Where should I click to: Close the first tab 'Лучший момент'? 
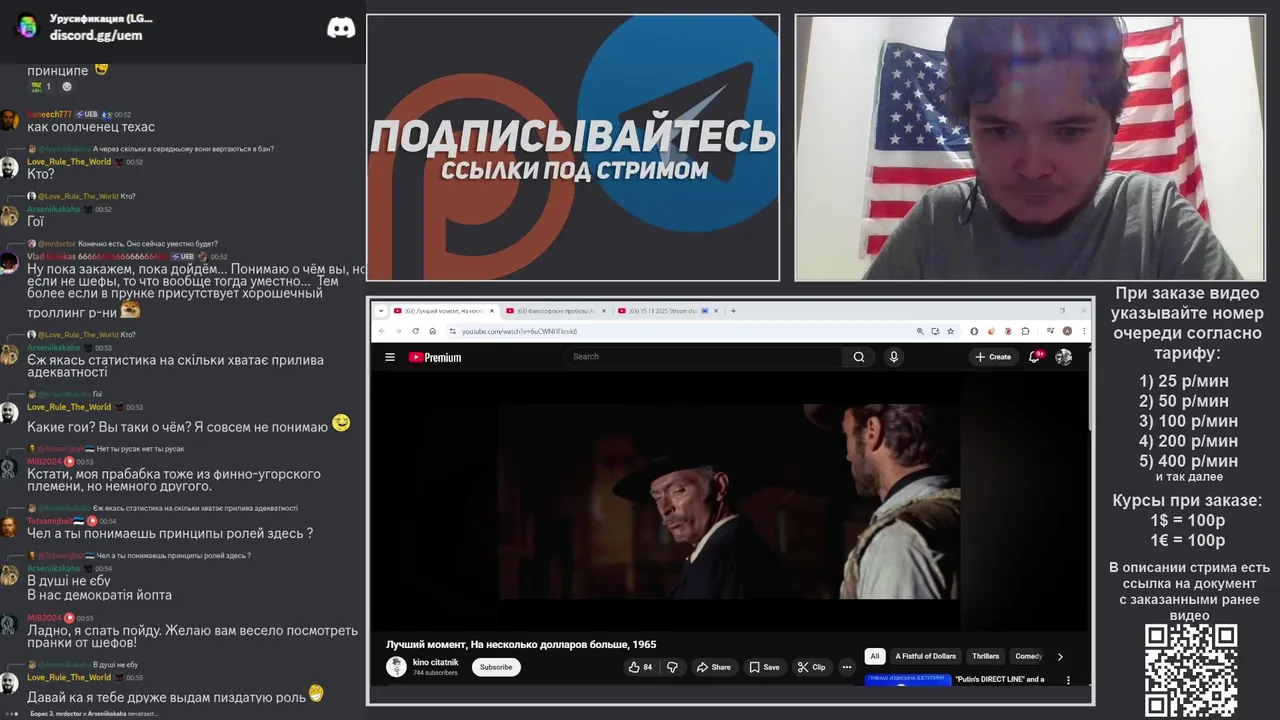pos(492,311)
